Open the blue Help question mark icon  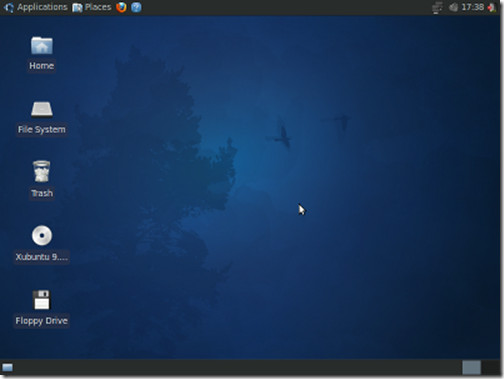[136, 7]
